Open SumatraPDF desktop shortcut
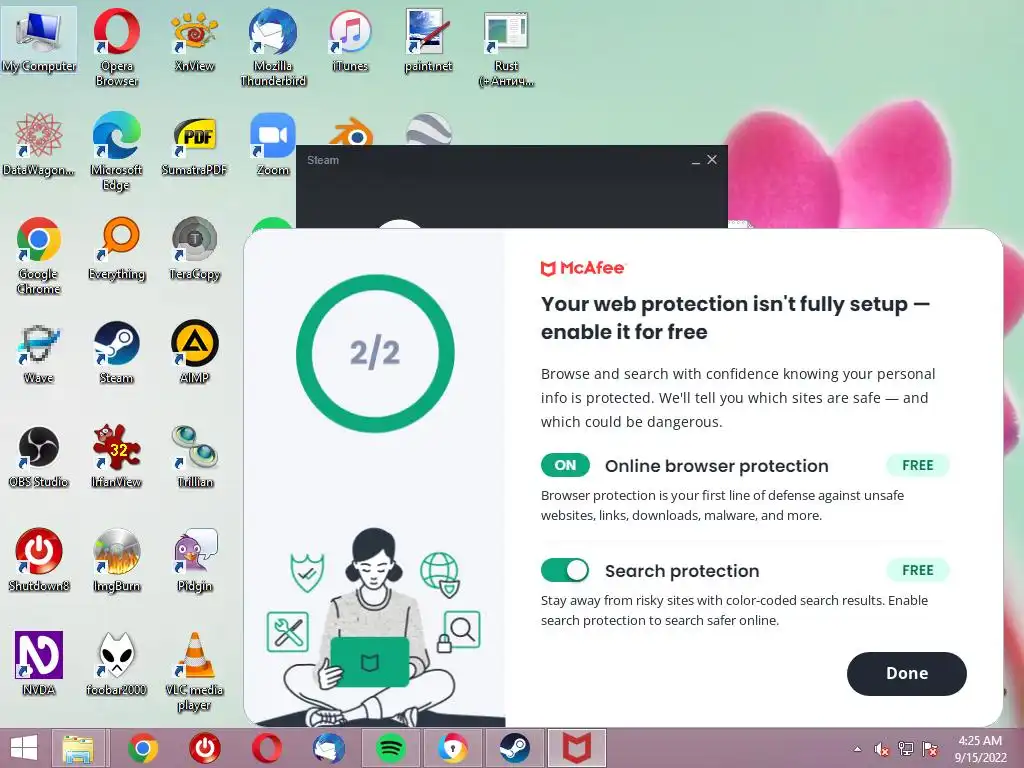The image size is (1024, 768). [x=194, y=145]
